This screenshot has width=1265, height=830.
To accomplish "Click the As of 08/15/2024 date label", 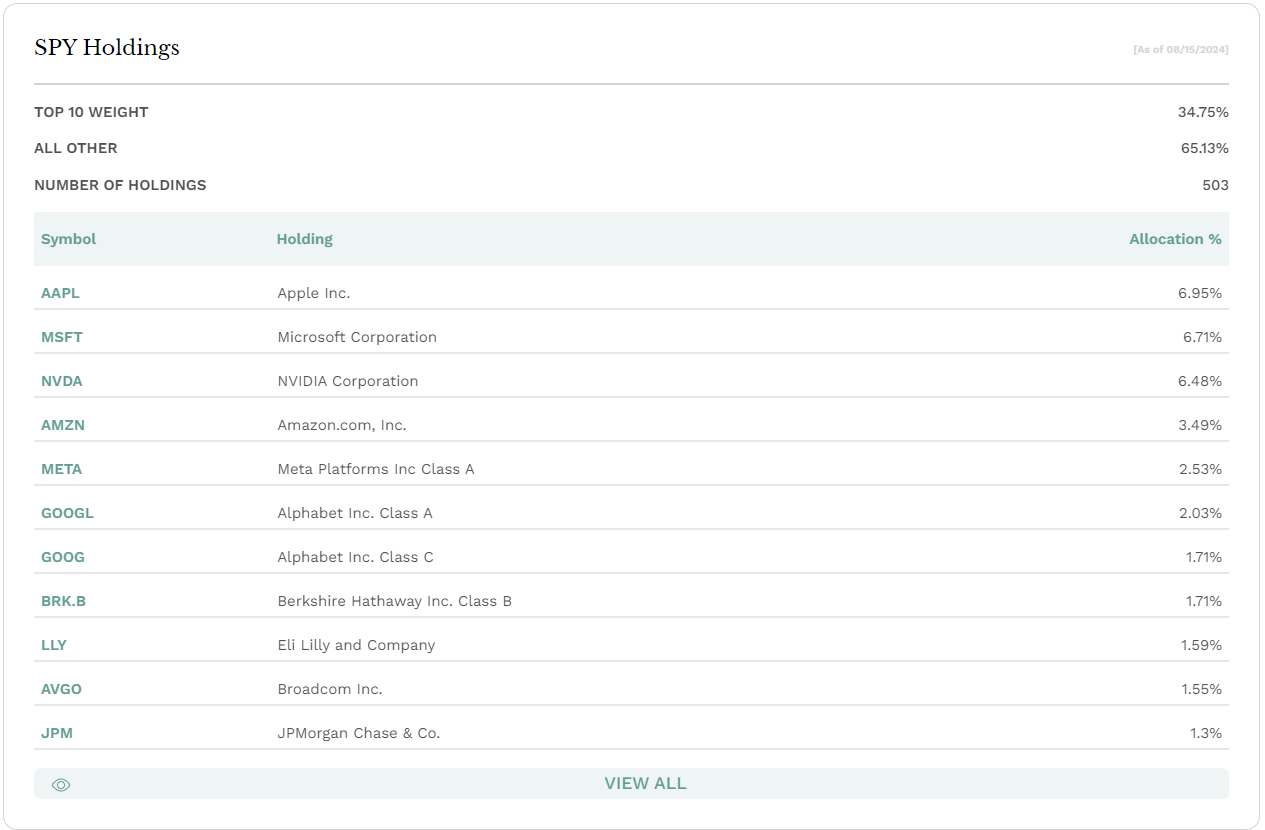I will (1181, 49).
